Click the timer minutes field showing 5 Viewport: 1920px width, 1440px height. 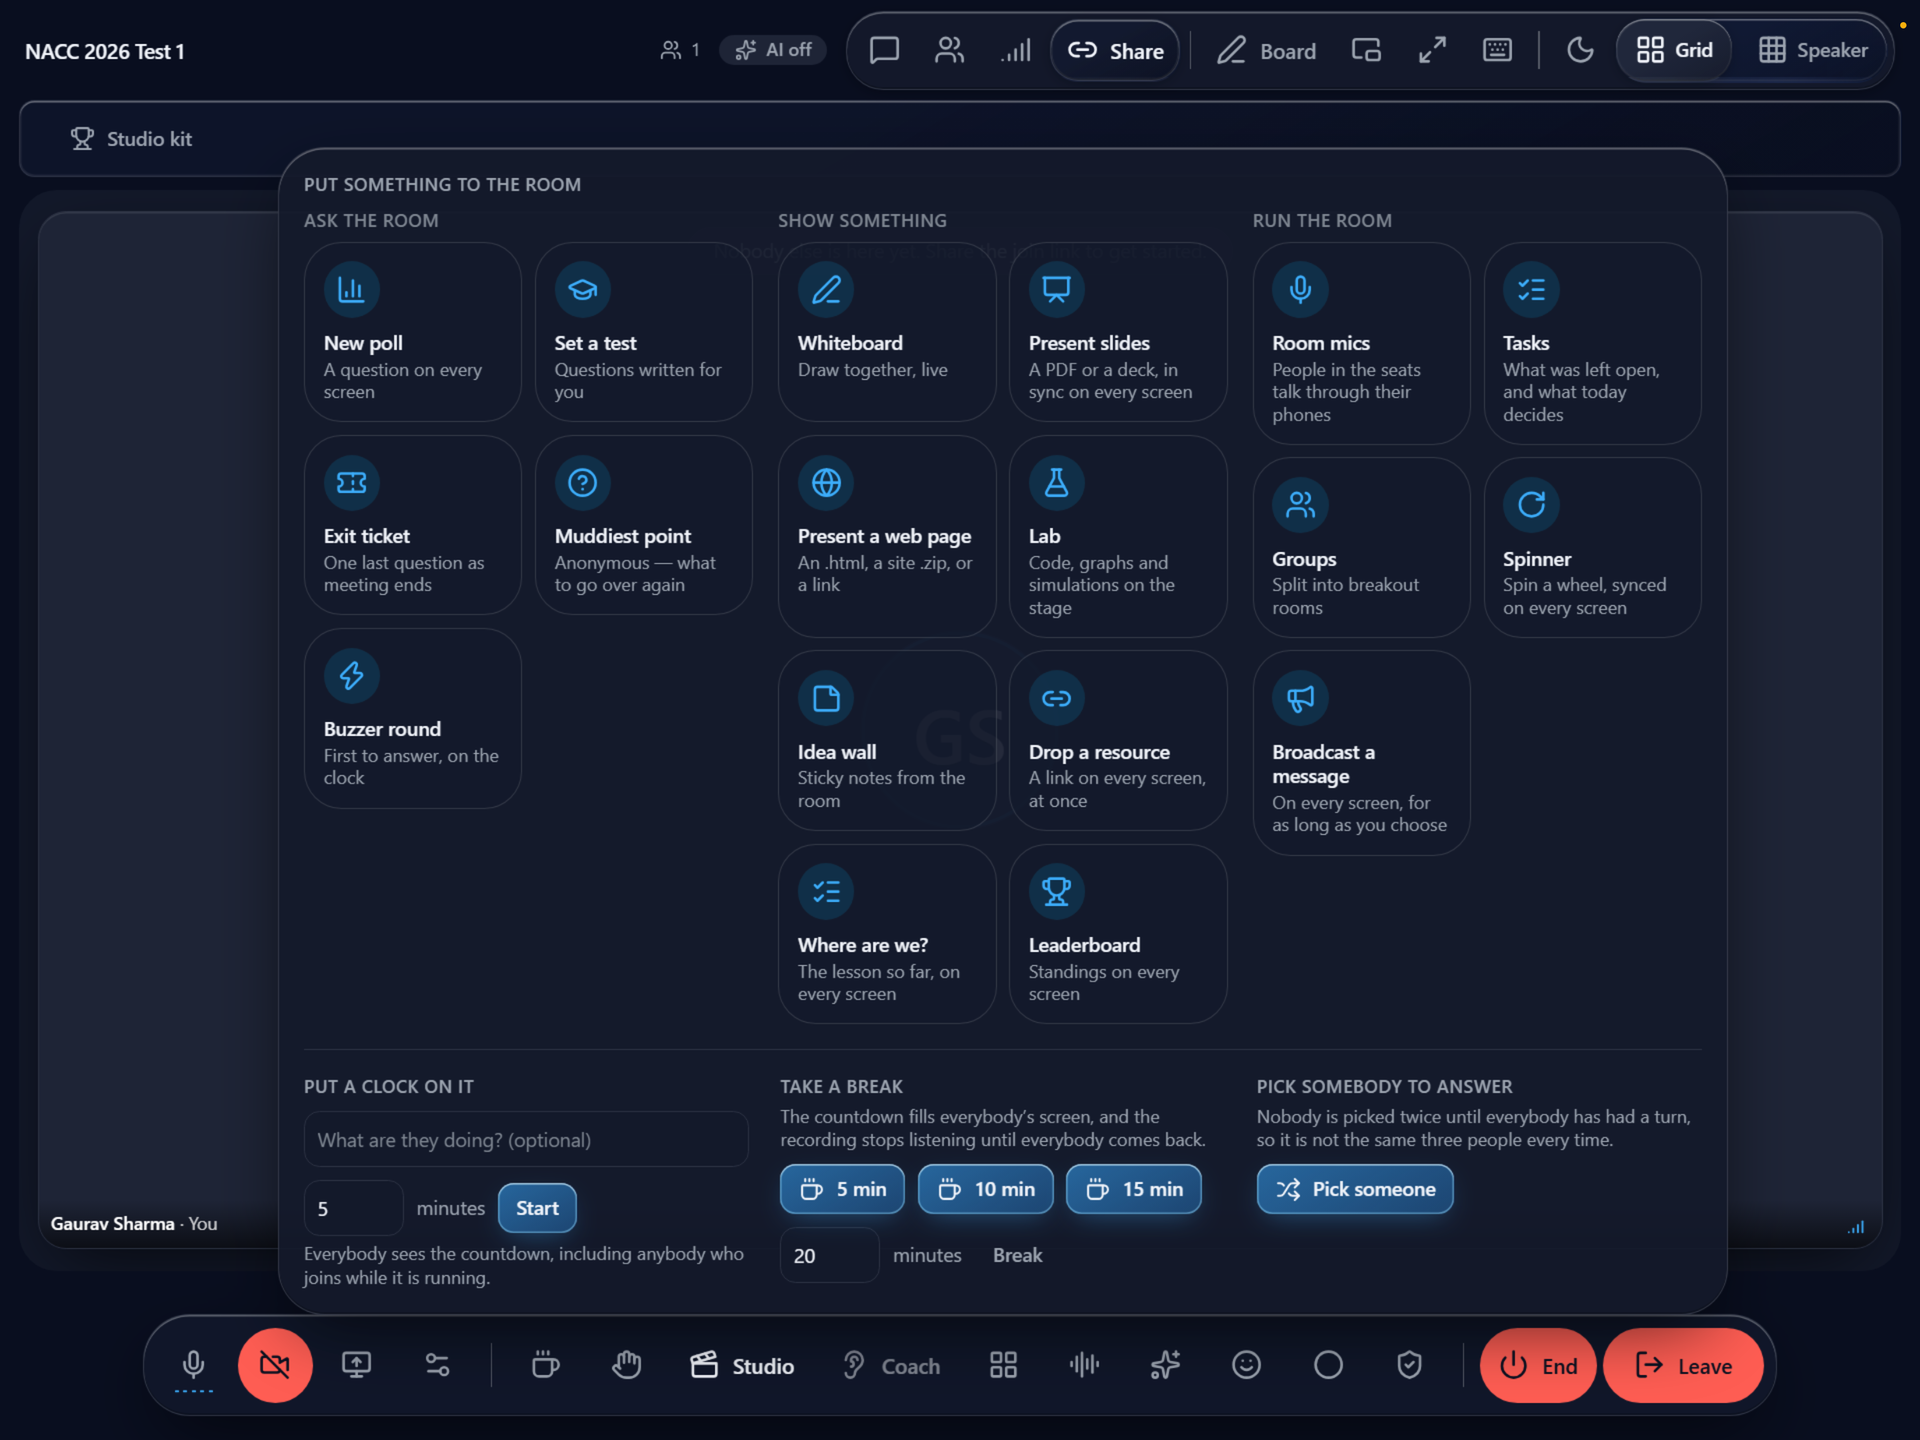(354, 1208)
